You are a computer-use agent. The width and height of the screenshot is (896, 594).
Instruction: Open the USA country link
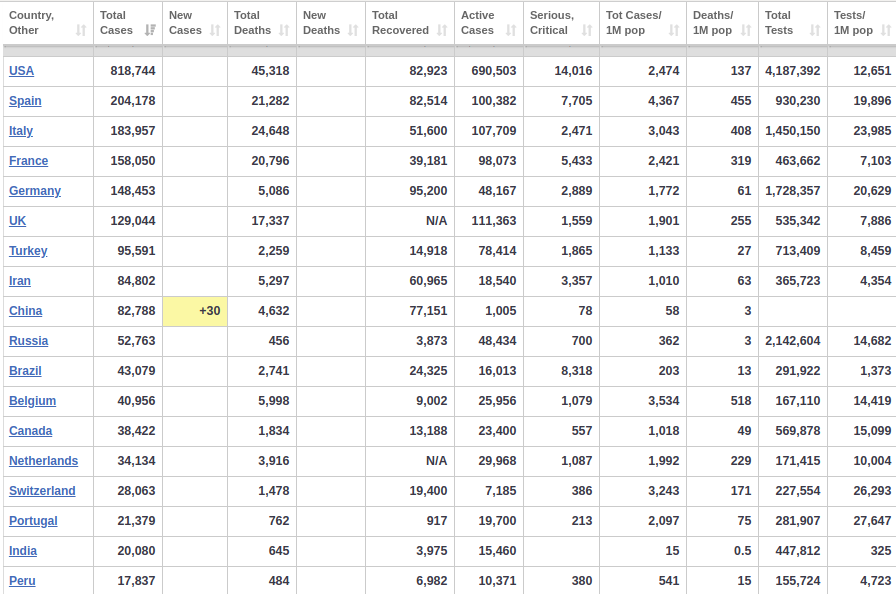pyautogui.click(x=22, y=71)
